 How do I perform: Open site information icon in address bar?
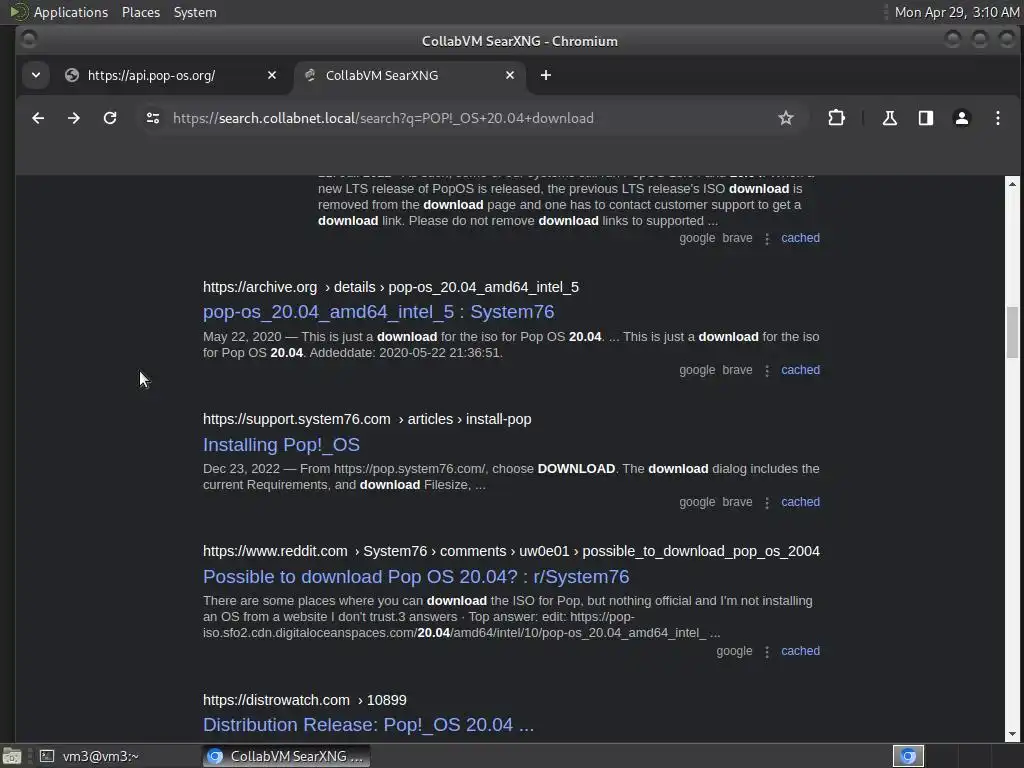(x=153, y=118)
